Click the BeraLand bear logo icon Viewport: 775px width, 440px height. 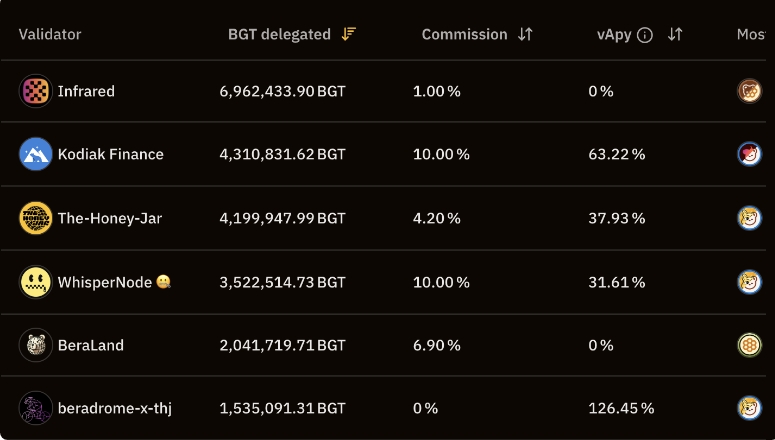tap(36, 345)
